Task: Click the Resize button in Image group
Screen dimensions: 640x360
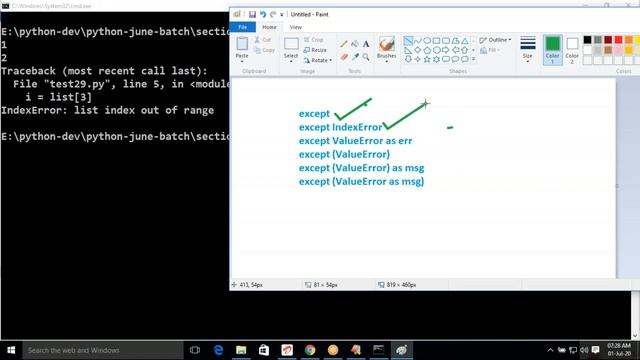Action: click(x=315, y=50)
